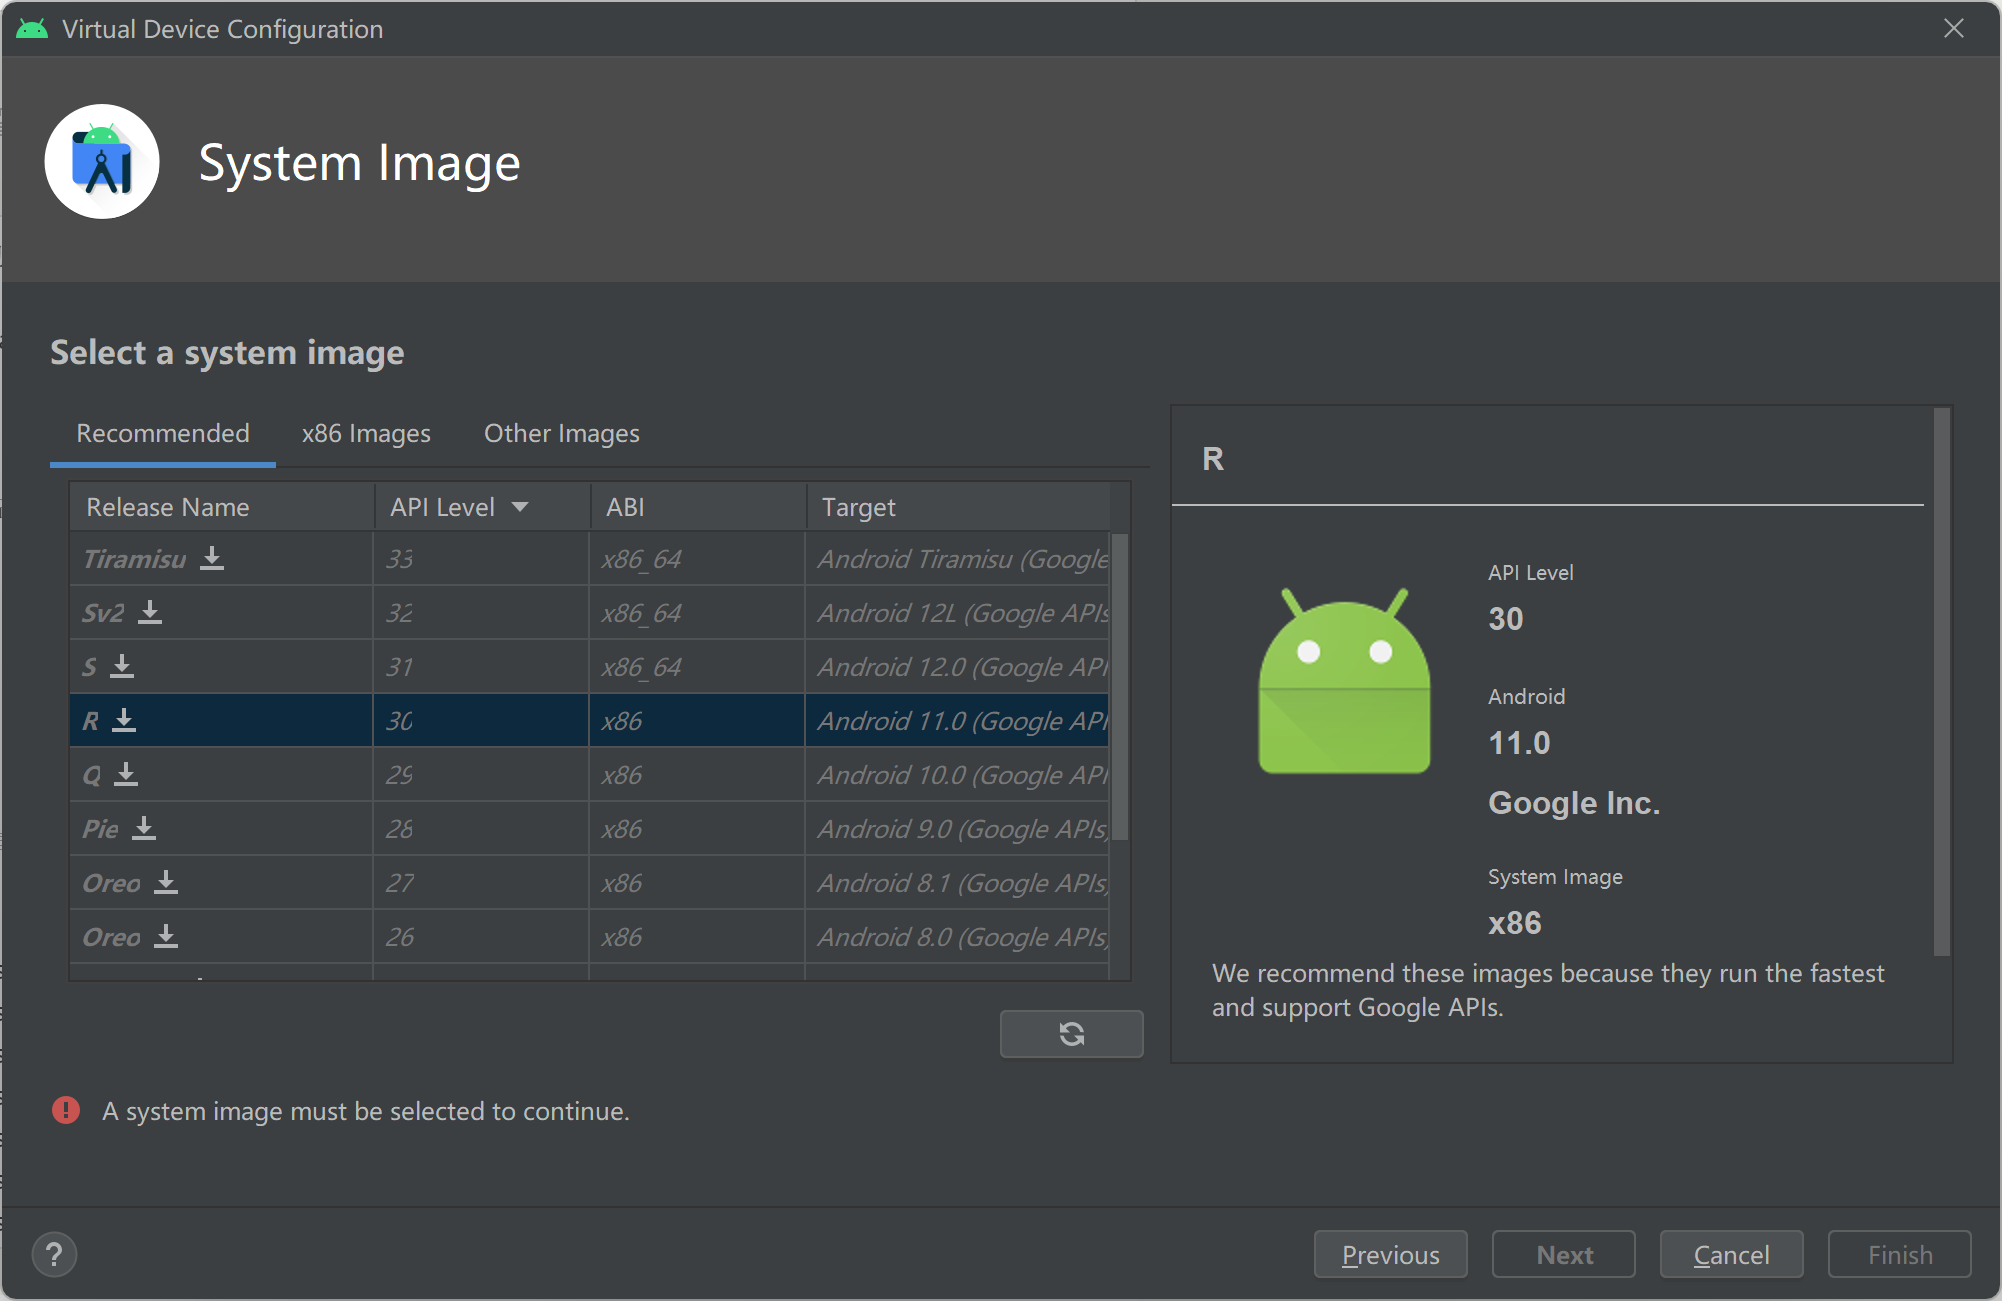
Task: Download the Oreo API 26 image
Action: (166, 936)
